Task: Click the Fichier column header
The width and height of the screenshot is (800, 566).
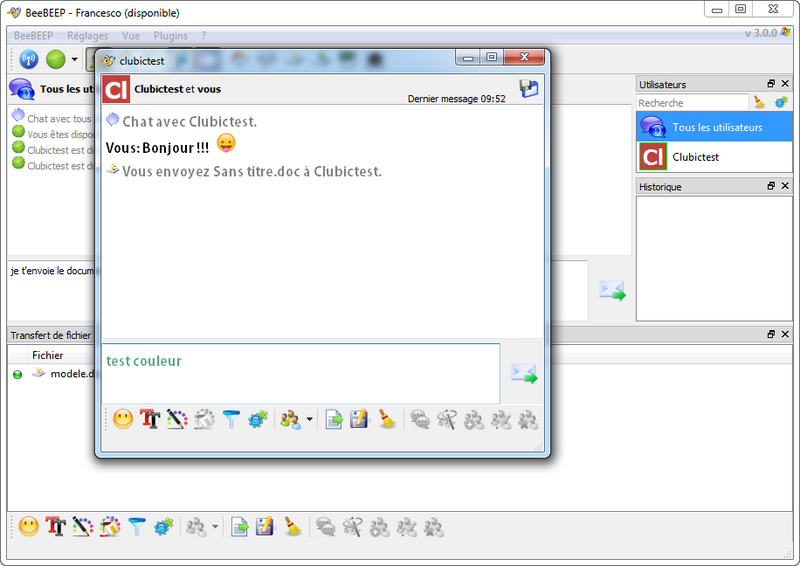Action: 47,355
